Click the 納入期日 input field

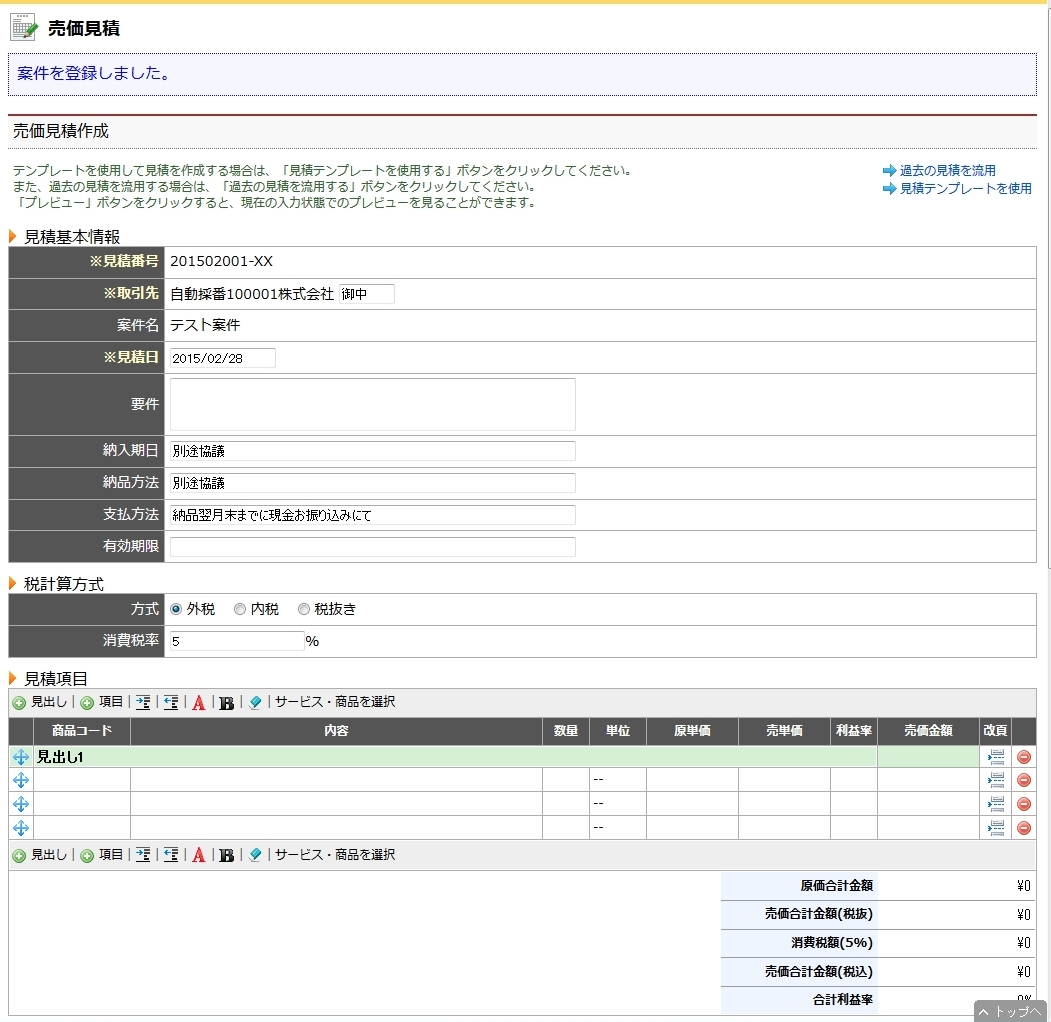(x=373, y=451)
